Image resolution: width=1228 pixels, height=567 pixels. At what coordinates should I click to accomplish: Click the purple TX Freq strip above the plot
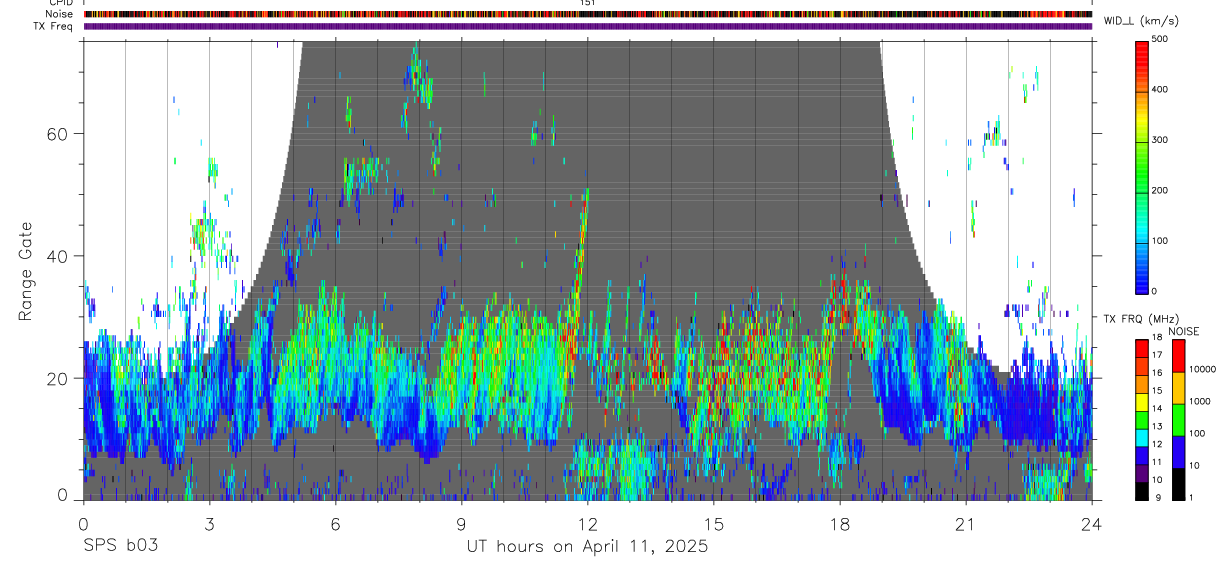[x=588, y=26]
